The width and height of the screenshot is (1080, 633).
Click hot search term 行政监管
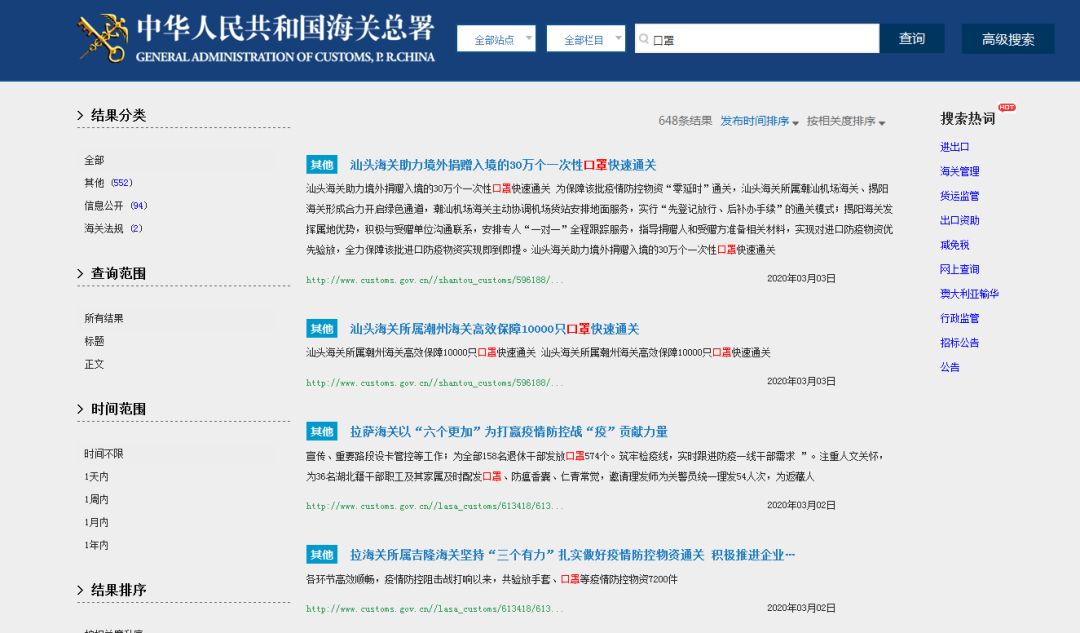pyautogui.click(x=959, y=318)
